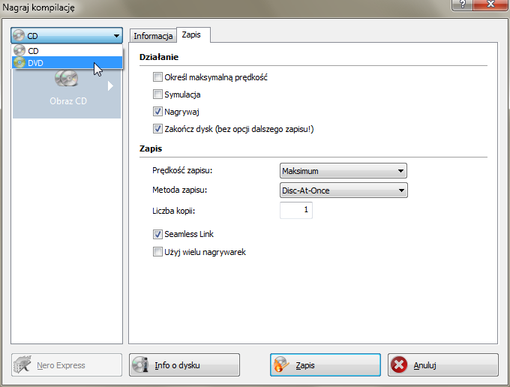This screenshot has height=387, width=510.
Task: Open Info o dysku button
Action: click(184, 365)
